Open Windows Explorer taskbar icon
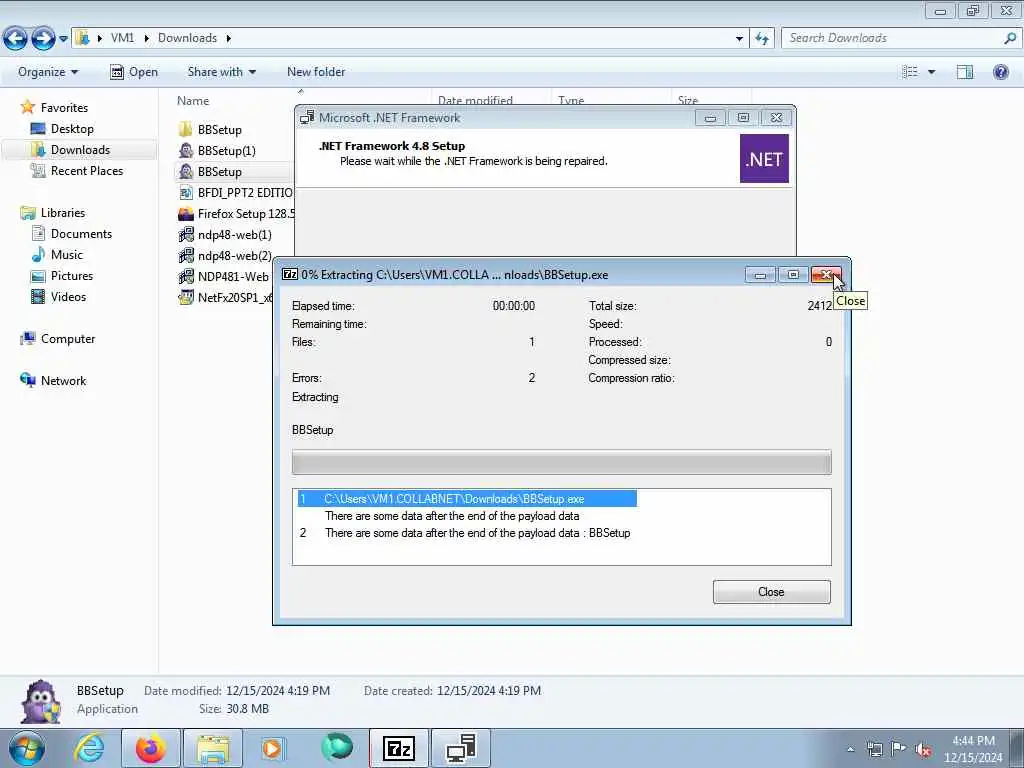 [212, 748]
